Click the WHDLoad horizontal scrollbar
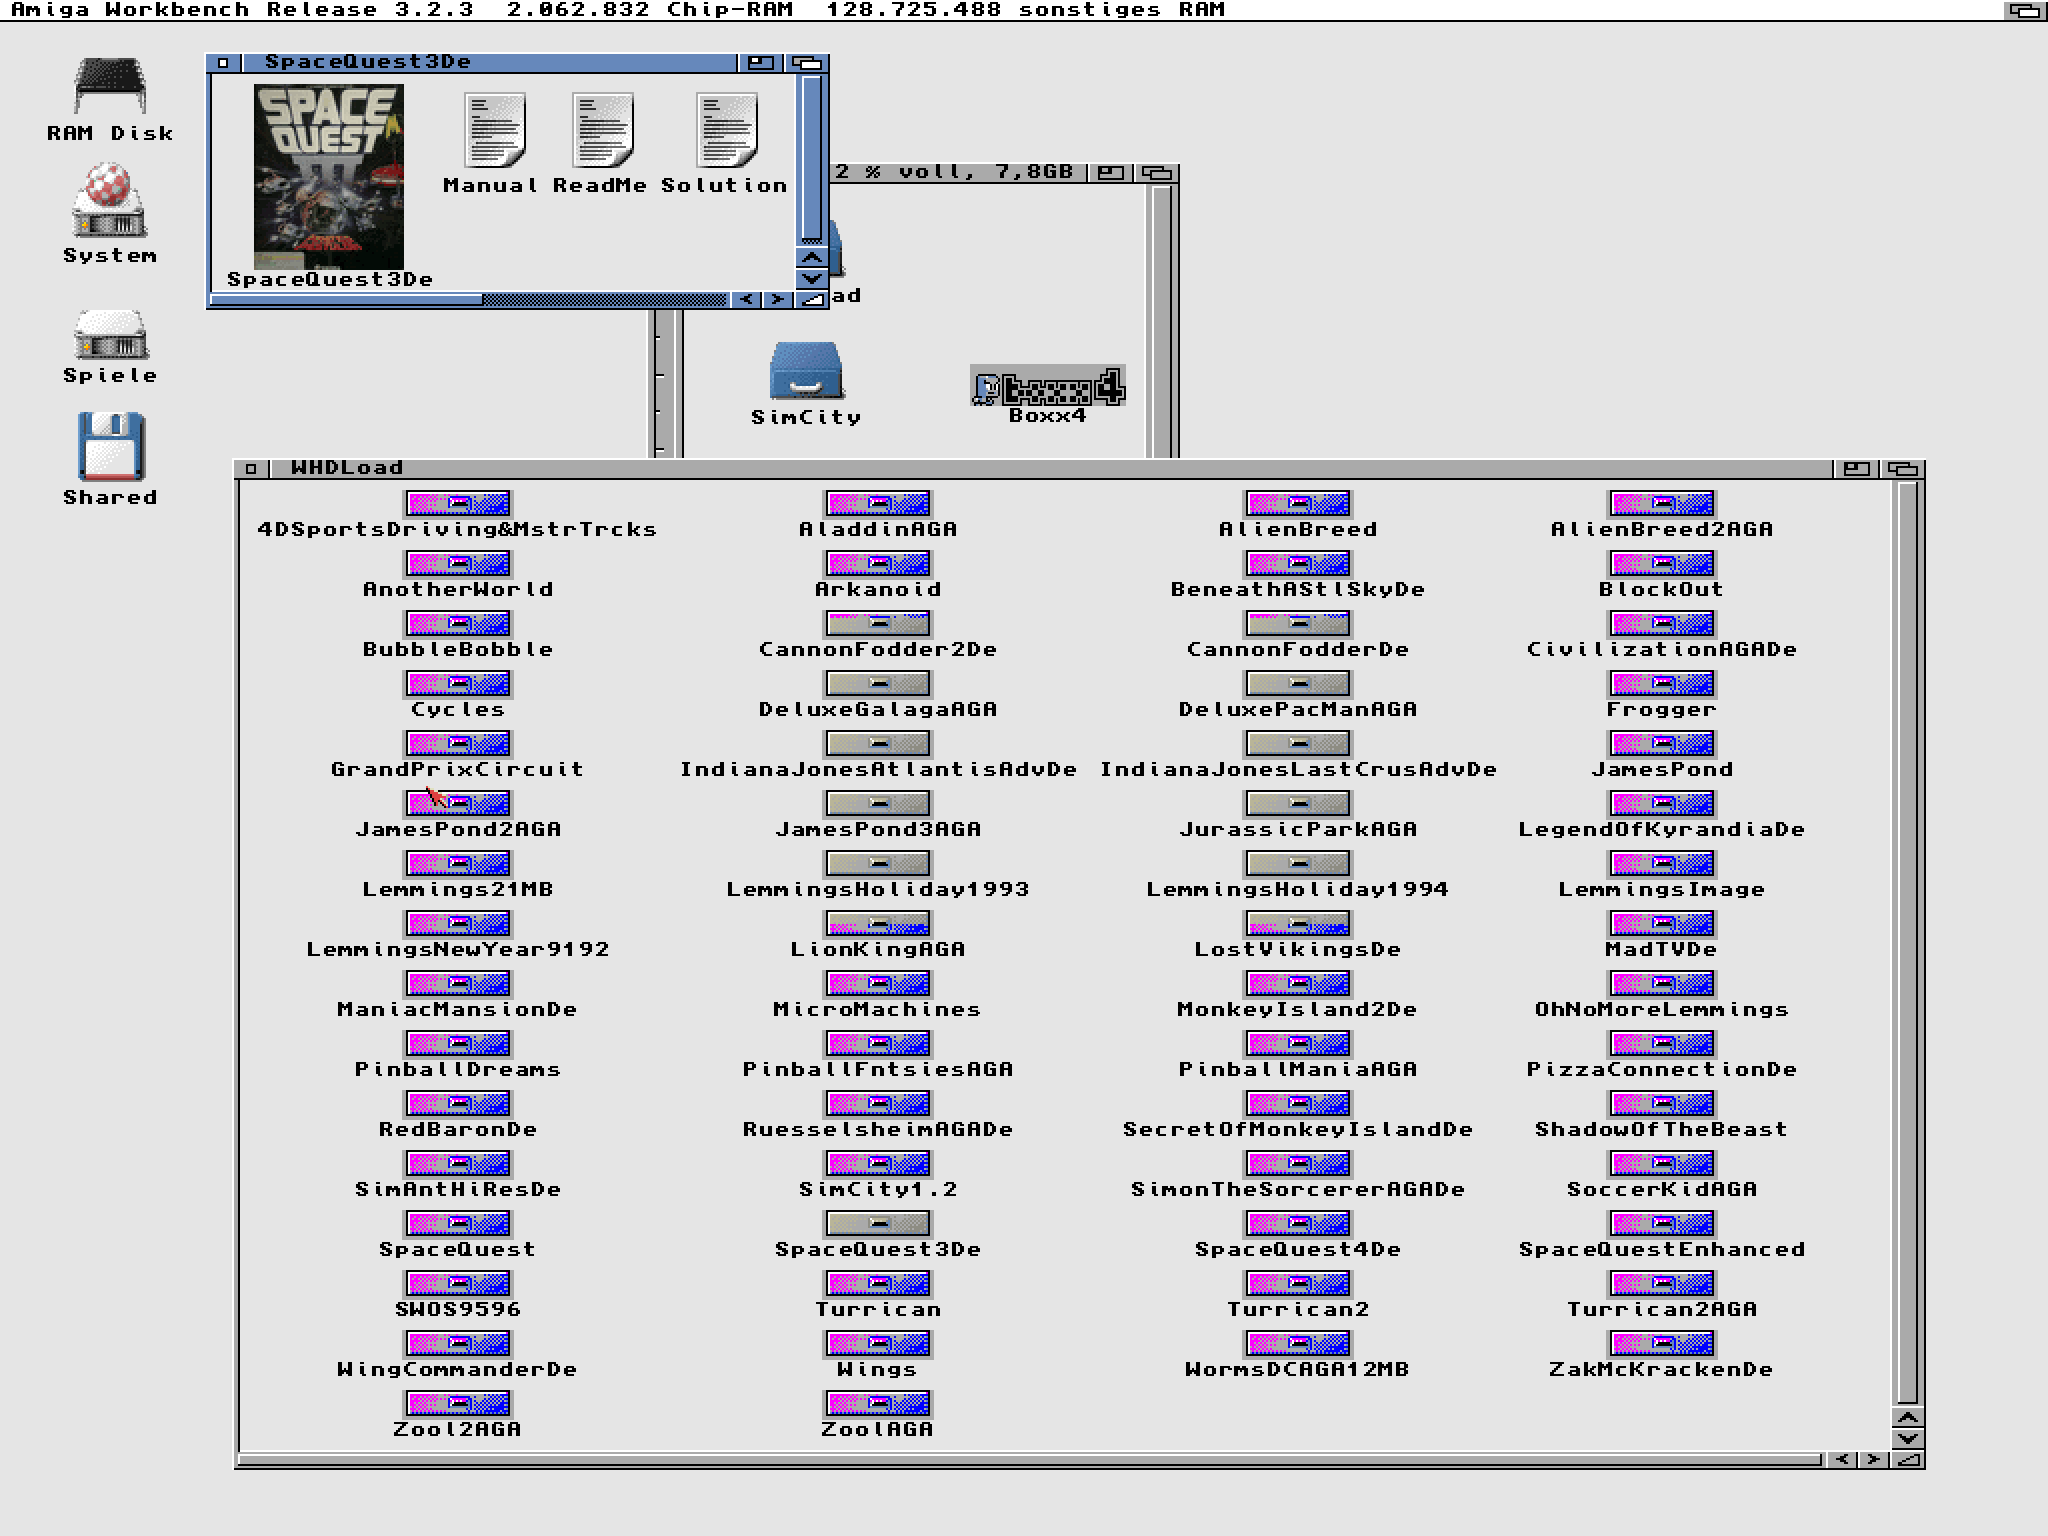Viewport: 2048px width, 1536px height. tap(1030, 1460)
